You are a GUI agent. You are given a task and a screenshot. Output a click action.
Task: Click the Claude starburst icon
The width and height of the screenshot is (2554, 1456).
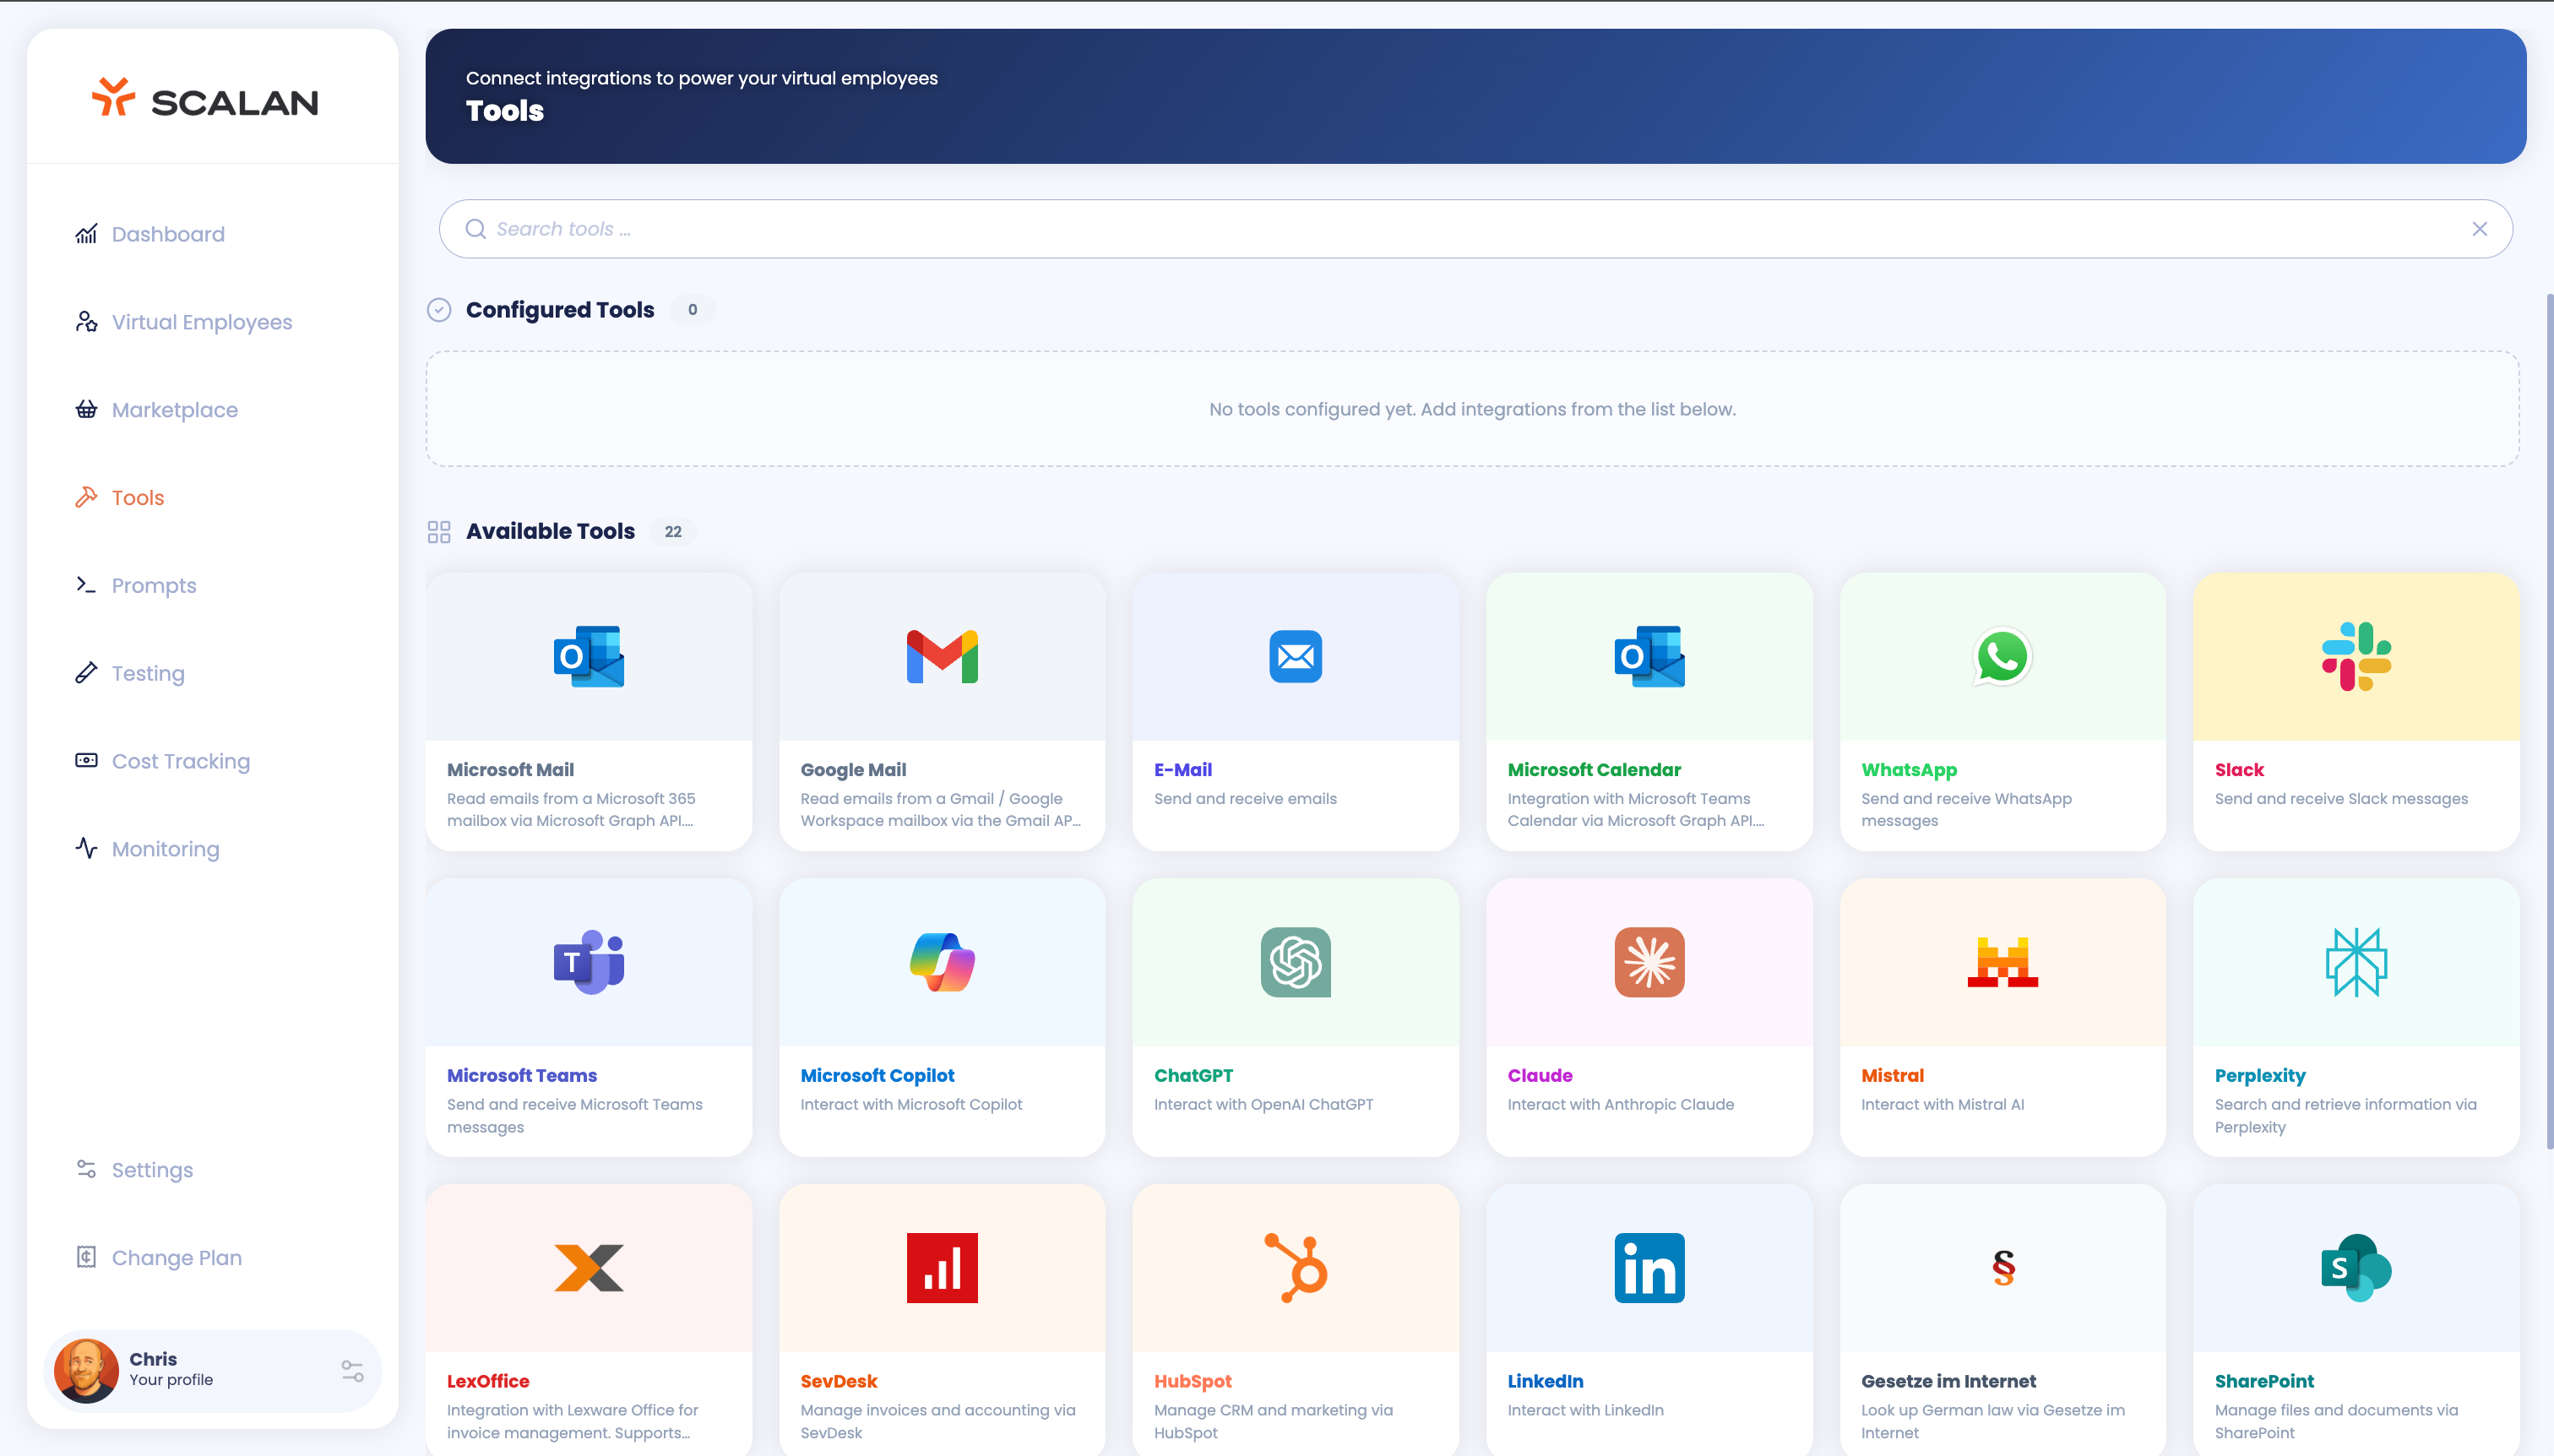[x=1649, y=962]
